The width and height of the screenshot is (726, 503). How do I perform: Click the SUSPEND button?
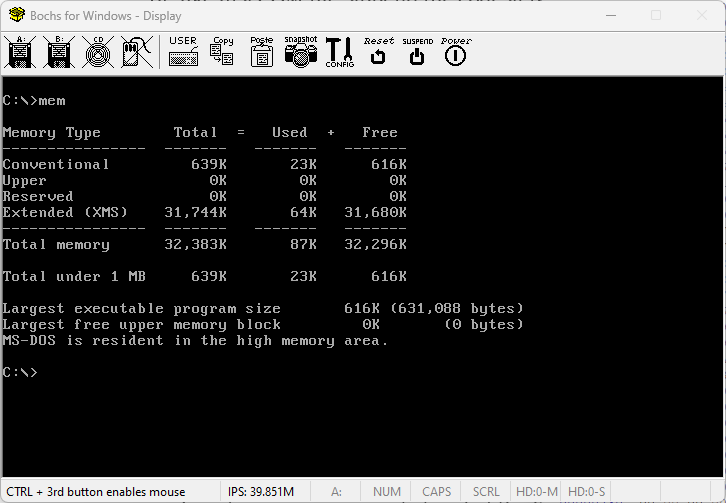click(x=417, y=51)
